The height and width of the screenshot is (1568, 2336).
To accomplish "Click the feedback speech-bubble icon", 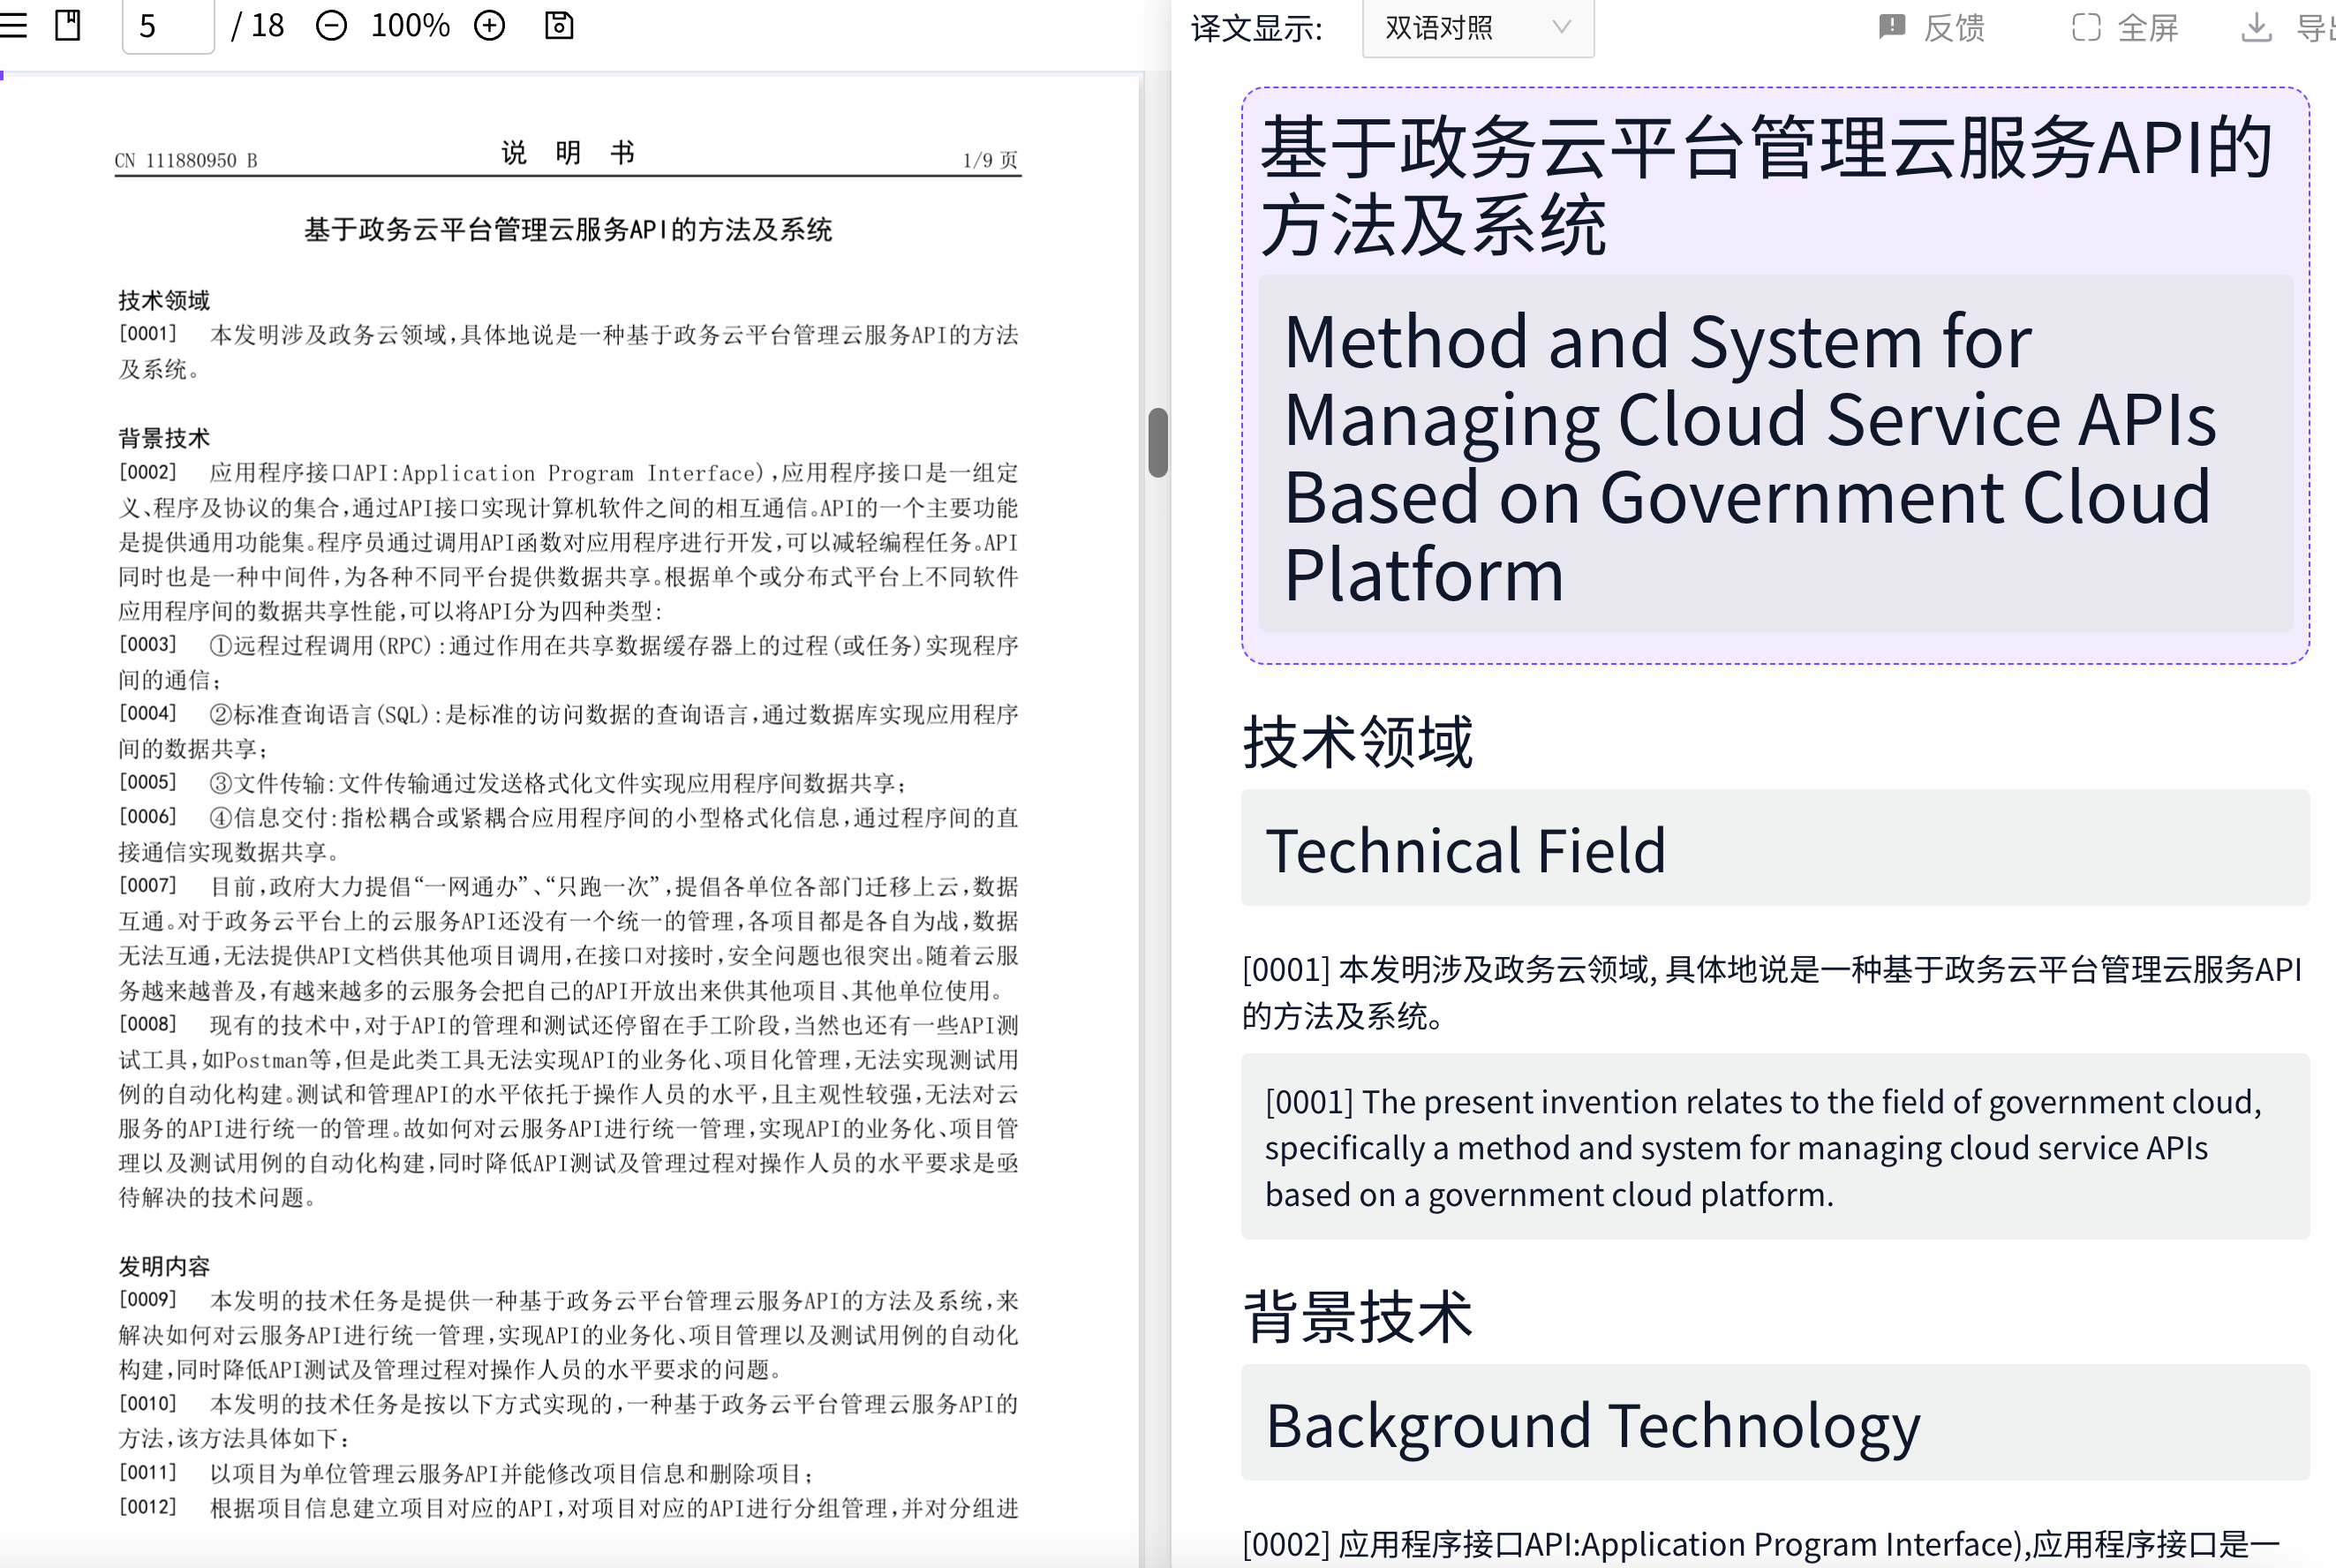I will pyautogui.click(x=1892, y=26).
